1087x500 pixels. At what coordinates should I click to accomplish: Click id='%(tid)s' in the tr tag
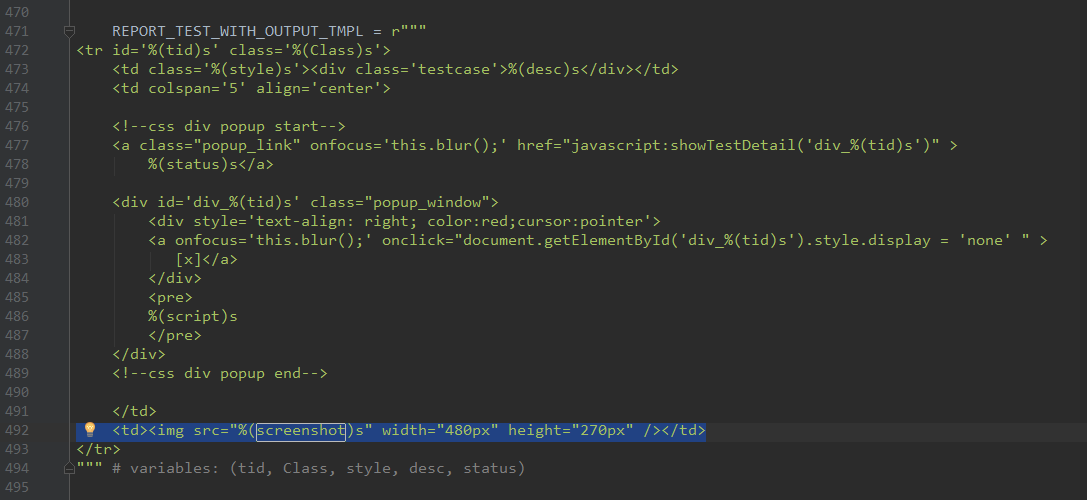tap(166, 51)
